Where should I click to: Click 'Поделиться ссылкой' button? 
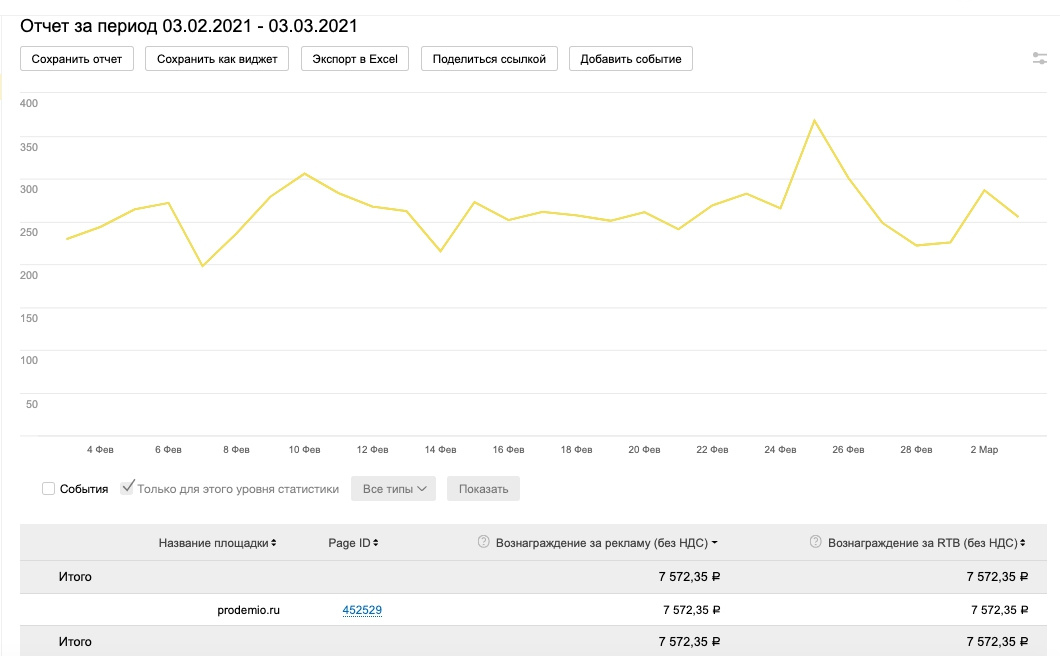[489, 59]
